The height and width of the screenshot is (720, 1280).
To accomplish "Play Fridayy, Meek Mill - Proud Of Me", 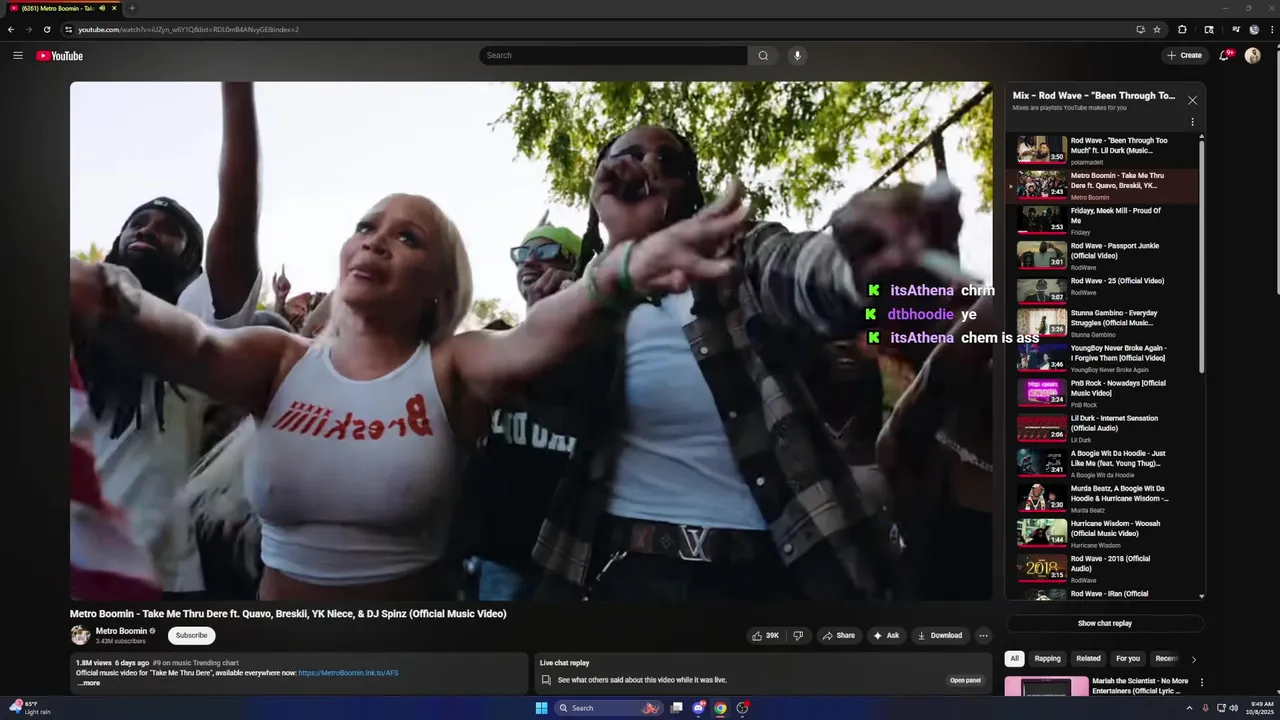I will point(1103,220).
